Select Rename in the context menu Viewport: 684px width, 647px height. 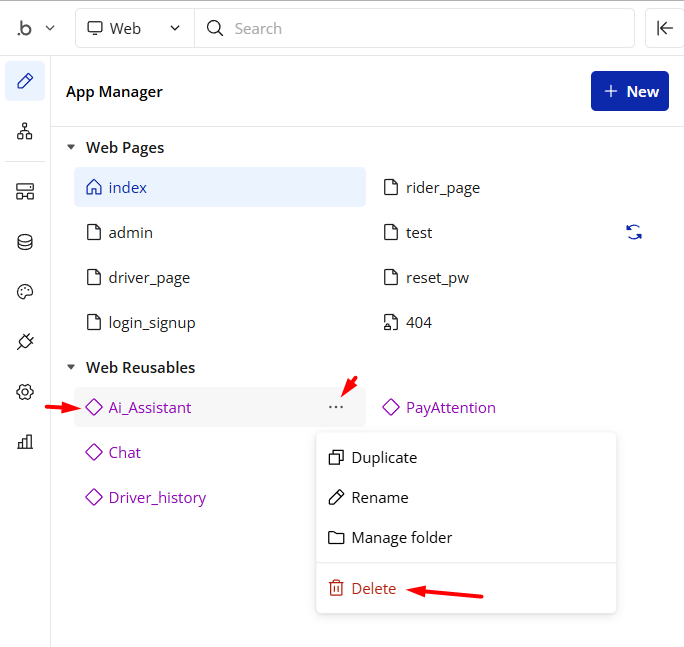click(379, 497)
